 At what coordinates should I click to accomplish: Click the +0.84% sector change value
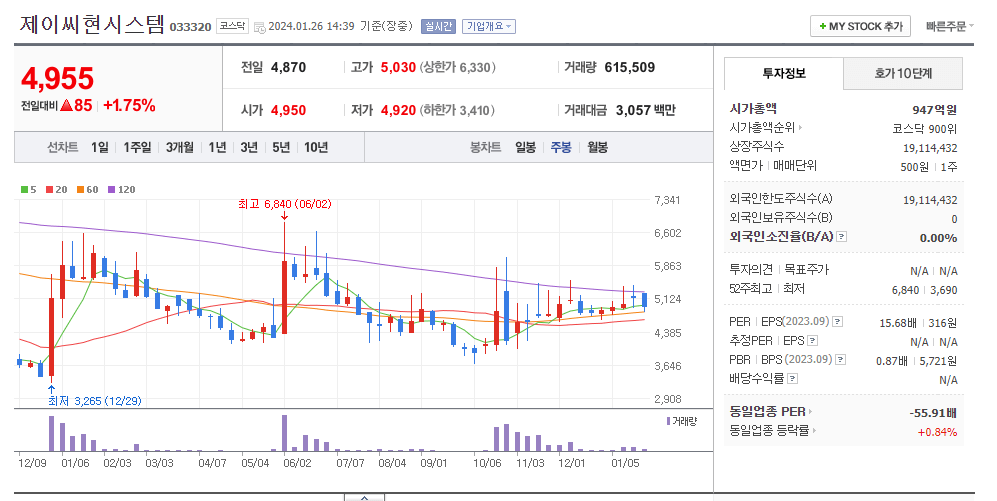click(x=937, y=432)
